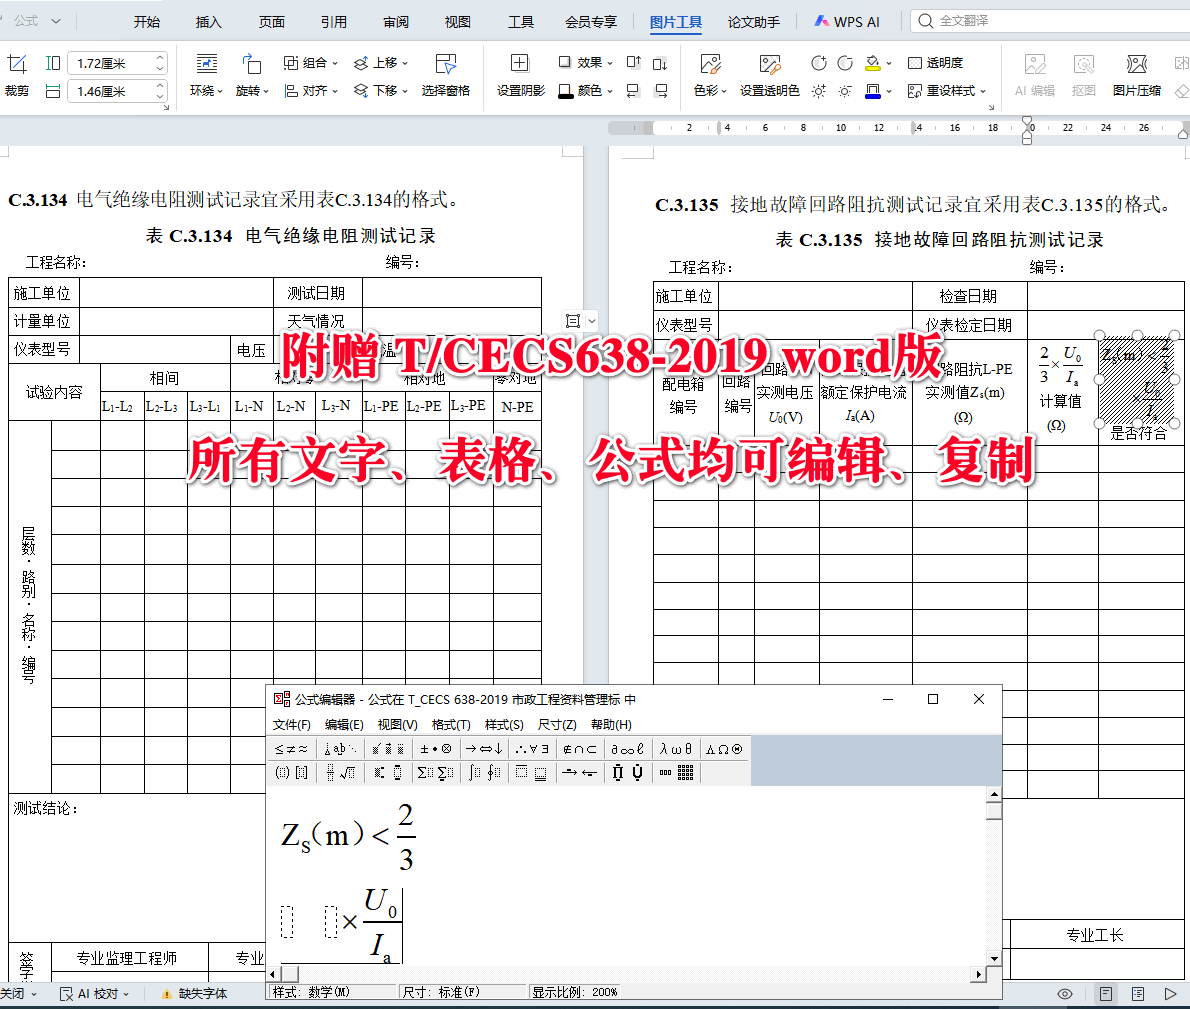Increase picture contrast
1190x1009 pixels.
[818, 62]
